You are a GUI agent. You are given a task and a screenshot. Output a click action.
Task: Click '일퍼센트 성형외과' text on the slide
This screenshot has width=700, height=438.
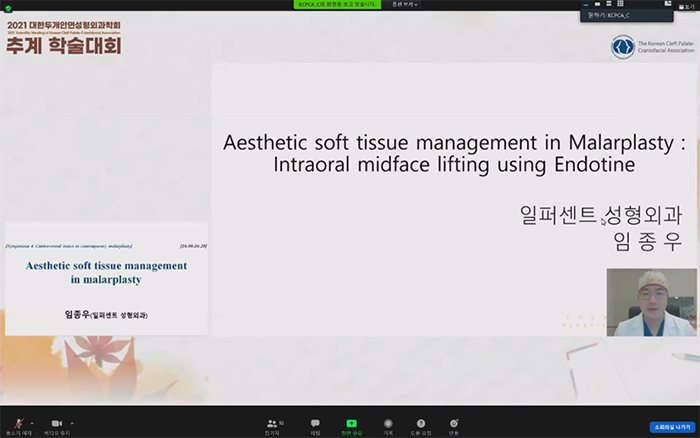600,215
